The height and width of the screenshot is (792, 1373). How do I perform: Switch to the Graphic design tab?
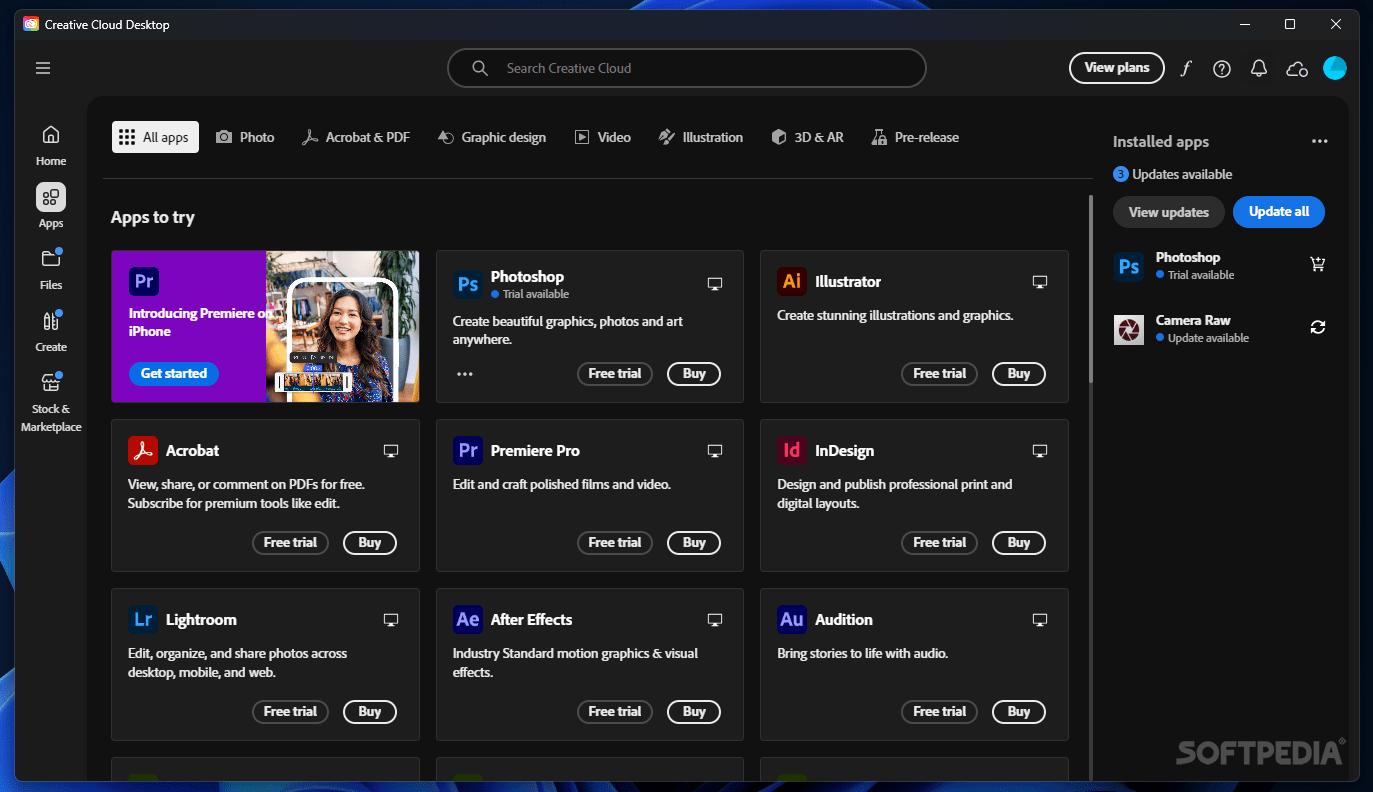pyautogui.click(x=492, y=137)
